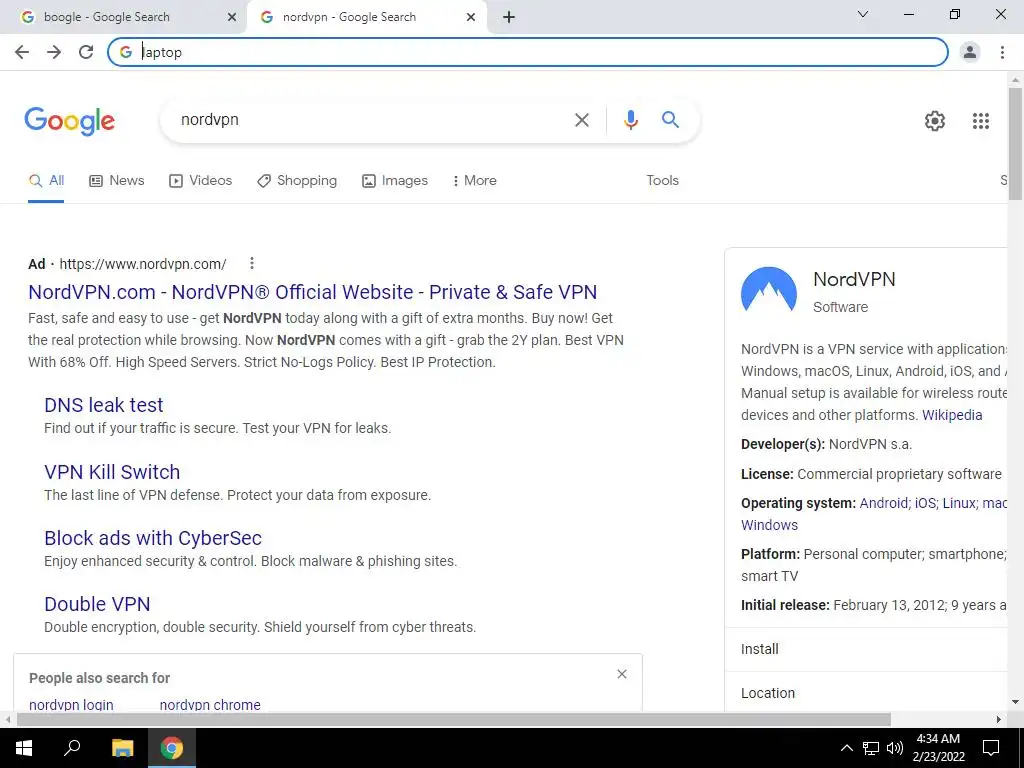Click the NordVPN mountain logo thumbnail
Screen dimensions: 1024x768
[769, 291]
